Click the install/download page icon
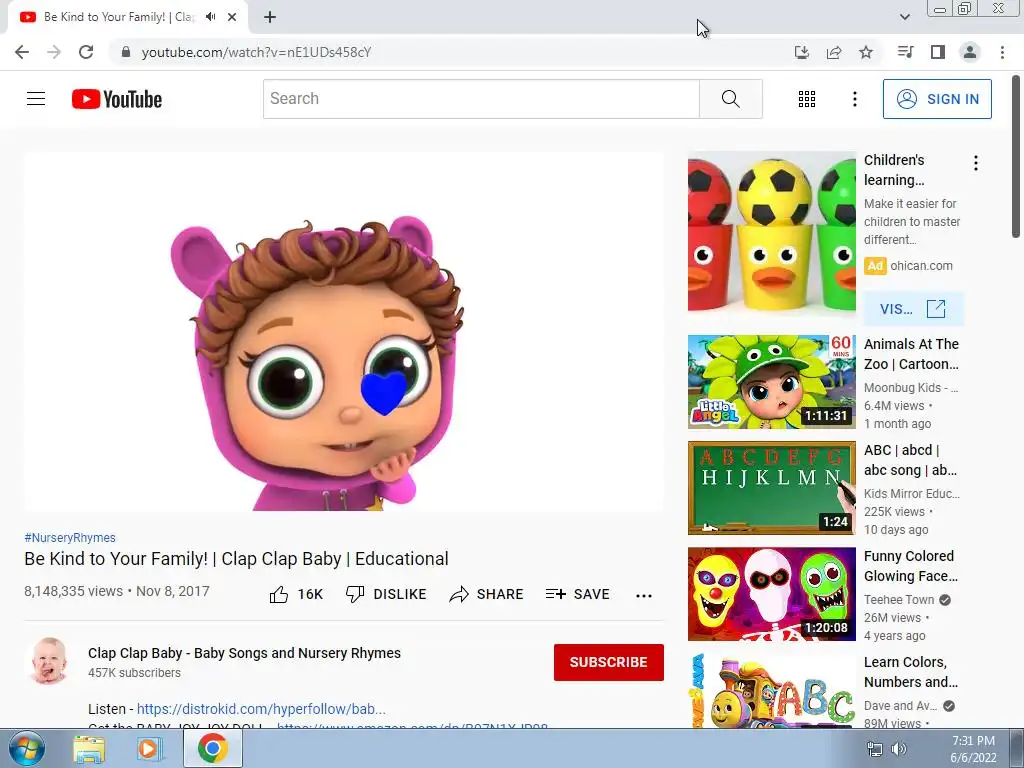Image resolution: width=1024 pixels, height=768 pixels. pos(802,52)
